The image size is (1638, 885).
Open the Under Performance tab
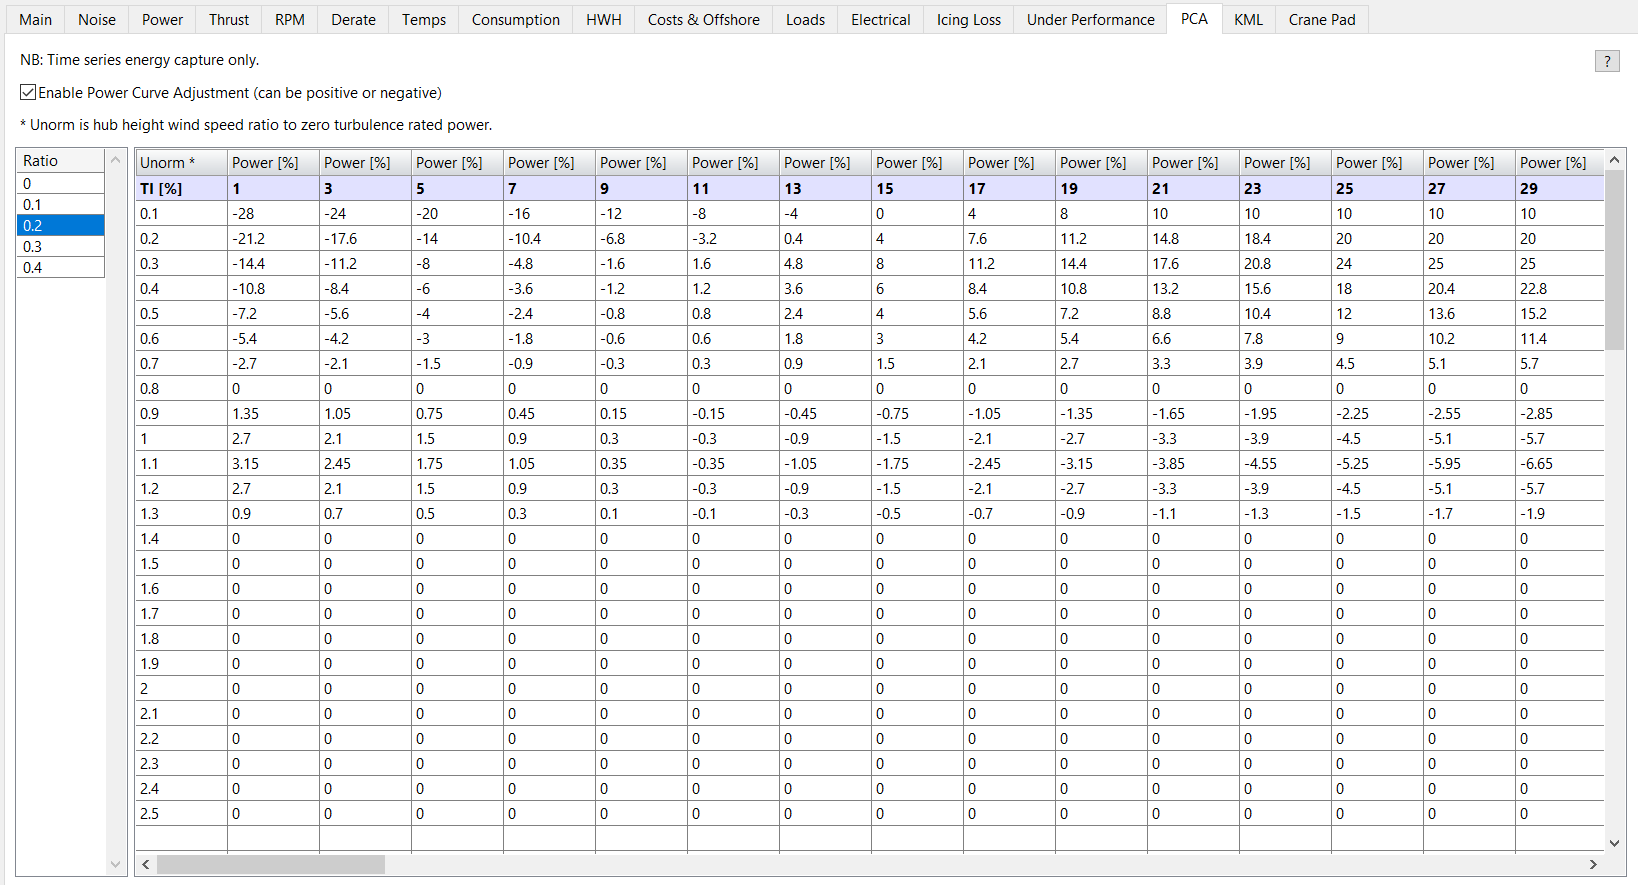[x=1090, y=20]
